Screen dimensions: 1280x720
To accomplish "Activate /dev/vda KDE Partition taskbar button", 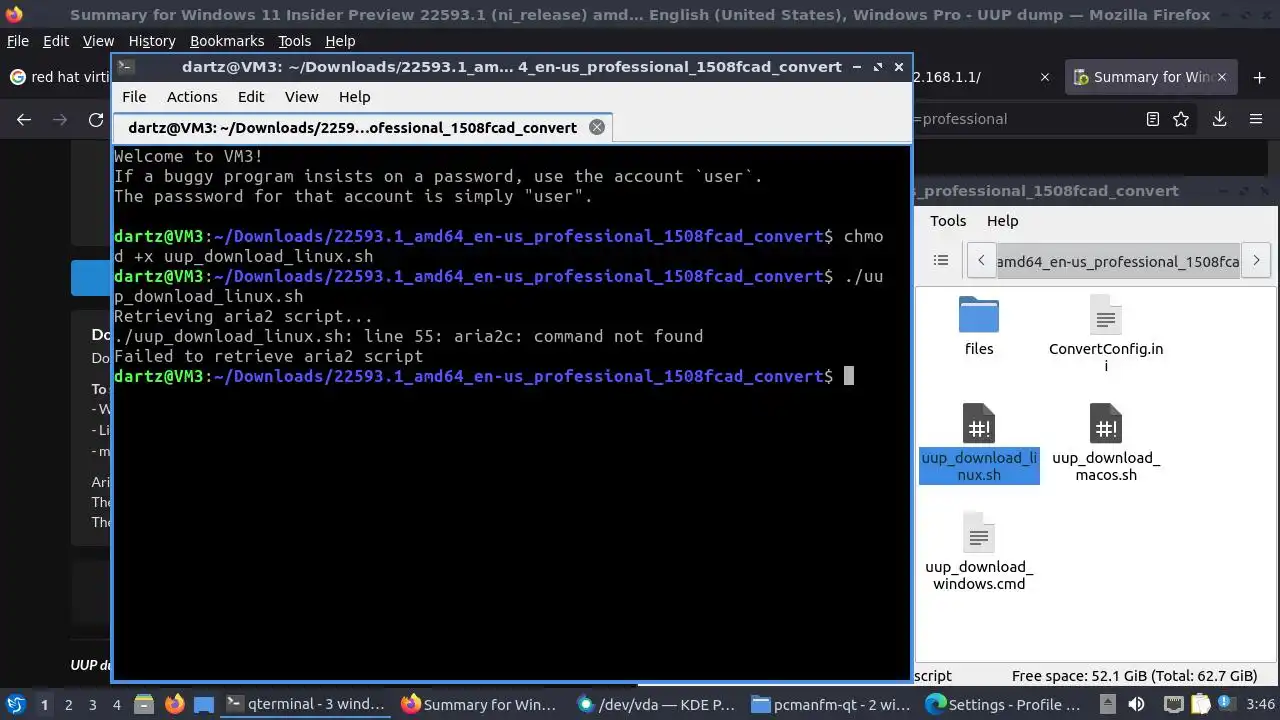I will tap(656, 704).
